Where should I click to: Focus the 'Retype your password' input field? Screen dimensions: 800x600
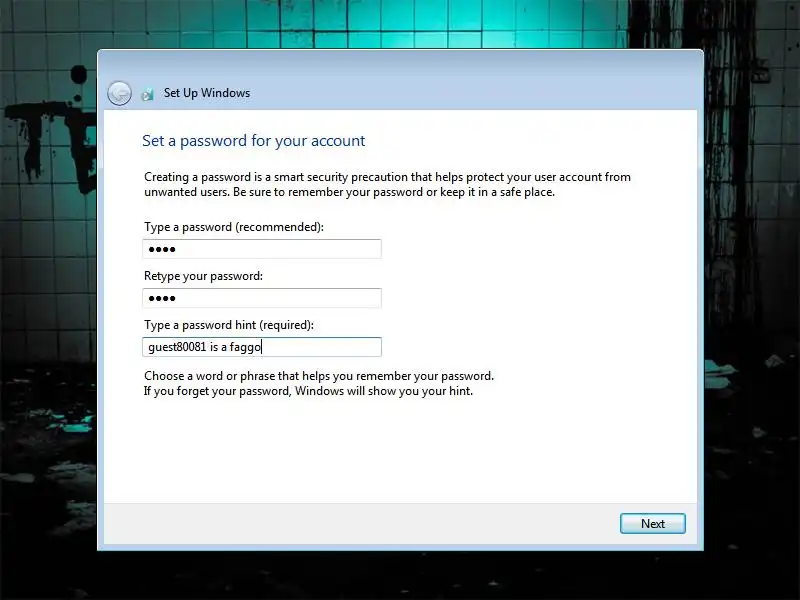coord(262,298)
